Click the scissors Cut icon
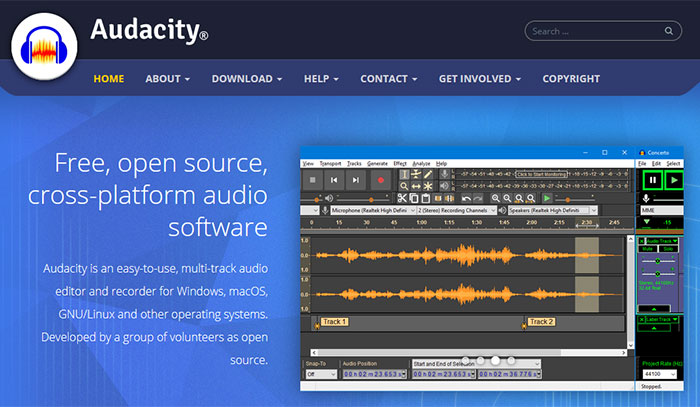This screenshot has height=407, width=700. coord(402,198)
